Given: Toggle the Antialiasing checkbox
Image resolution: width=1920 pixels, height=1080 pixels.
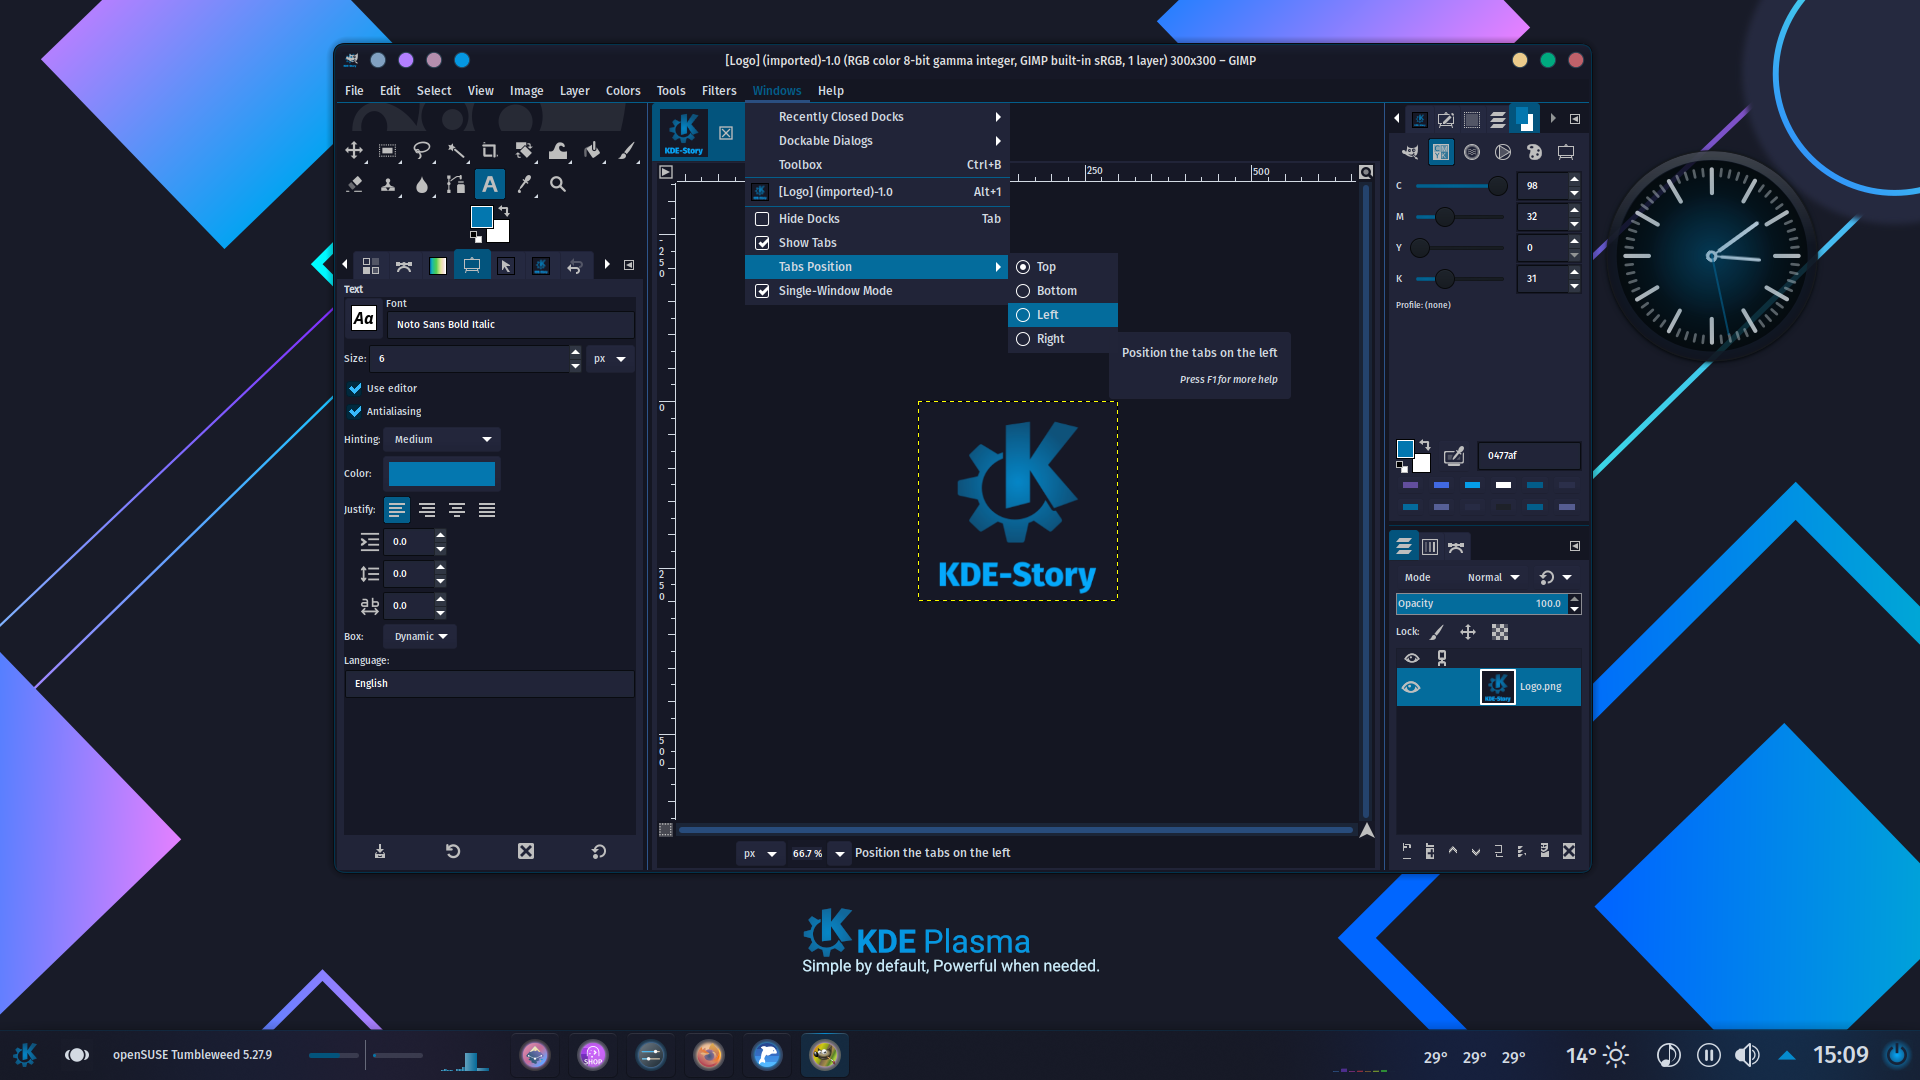Looking at the screenshot, I should point(355,411).
